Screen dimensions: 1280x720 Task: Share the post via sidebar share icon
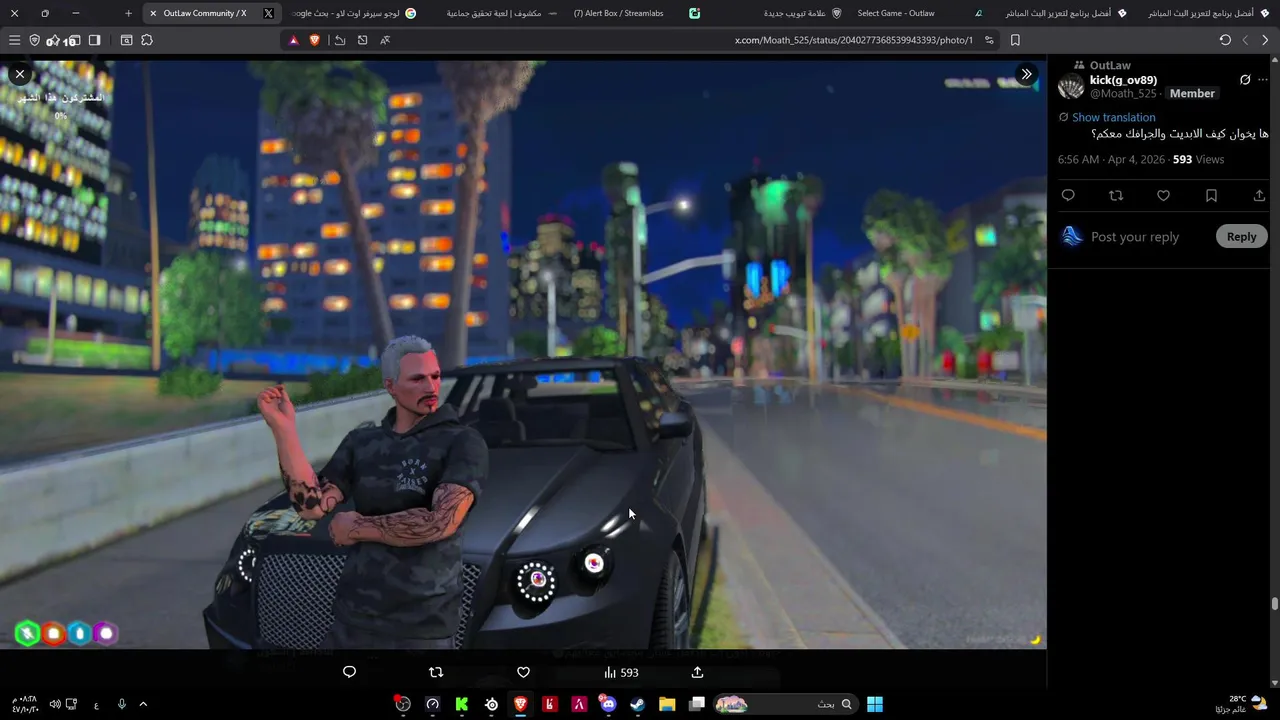click(x=1259, y=196)
